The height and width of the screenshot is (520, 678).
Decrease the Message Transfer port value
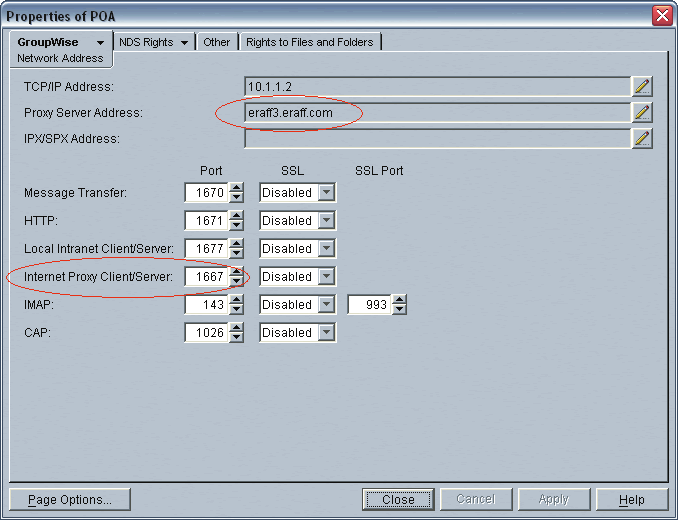(x=236, y=197)
